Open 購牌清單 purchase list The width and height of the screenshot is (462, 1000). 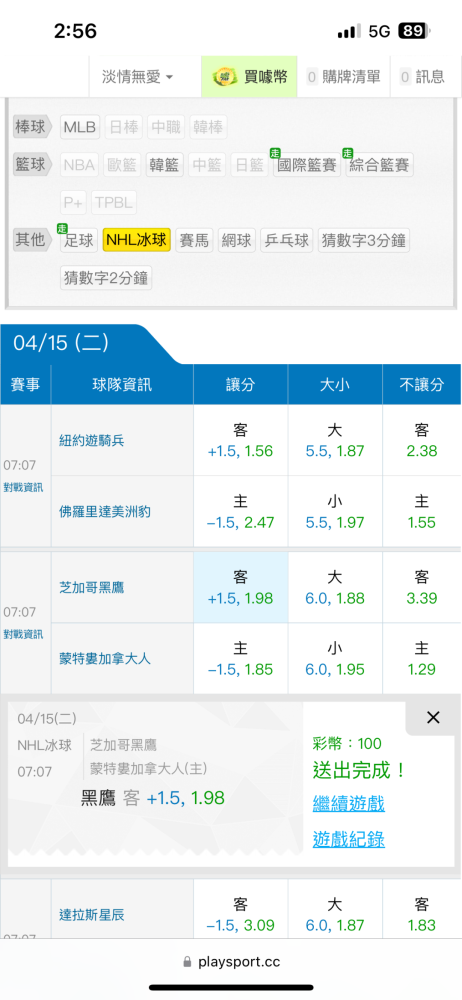pyautogui.click(x=344, y=77)
